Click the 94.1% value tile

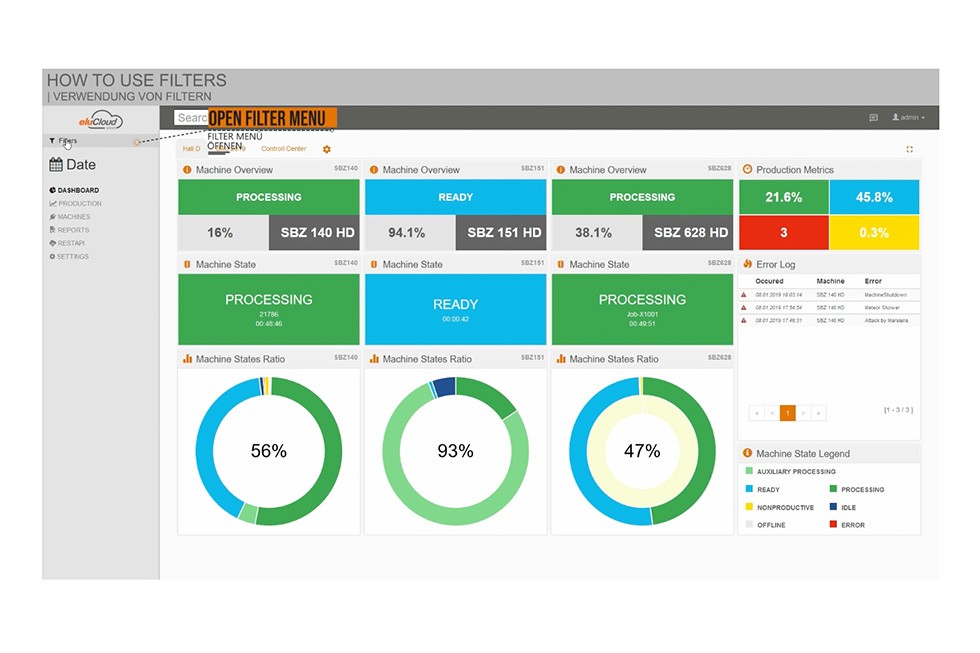click(x=410, y=232)
